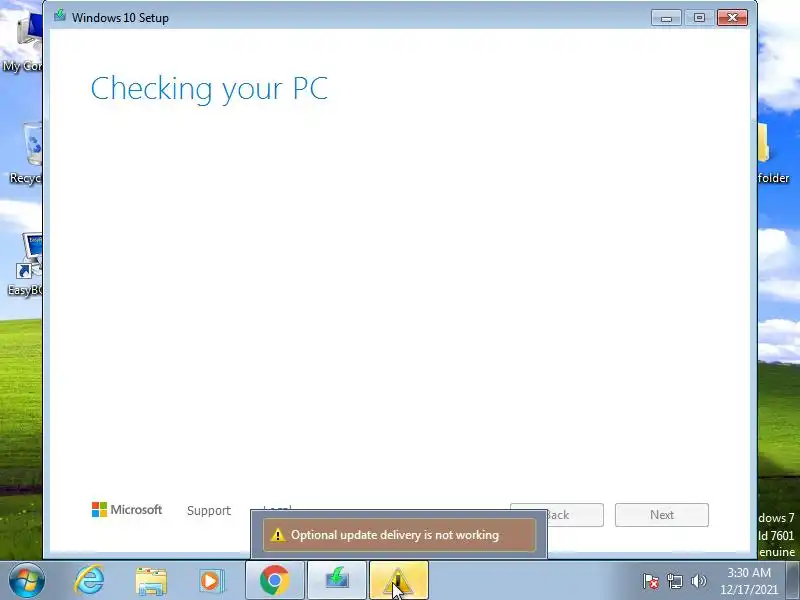Viewport: 800px width, 600px height.
Task: Open Windows Media Player from the taskbar
Action: (x=211, y=581)
